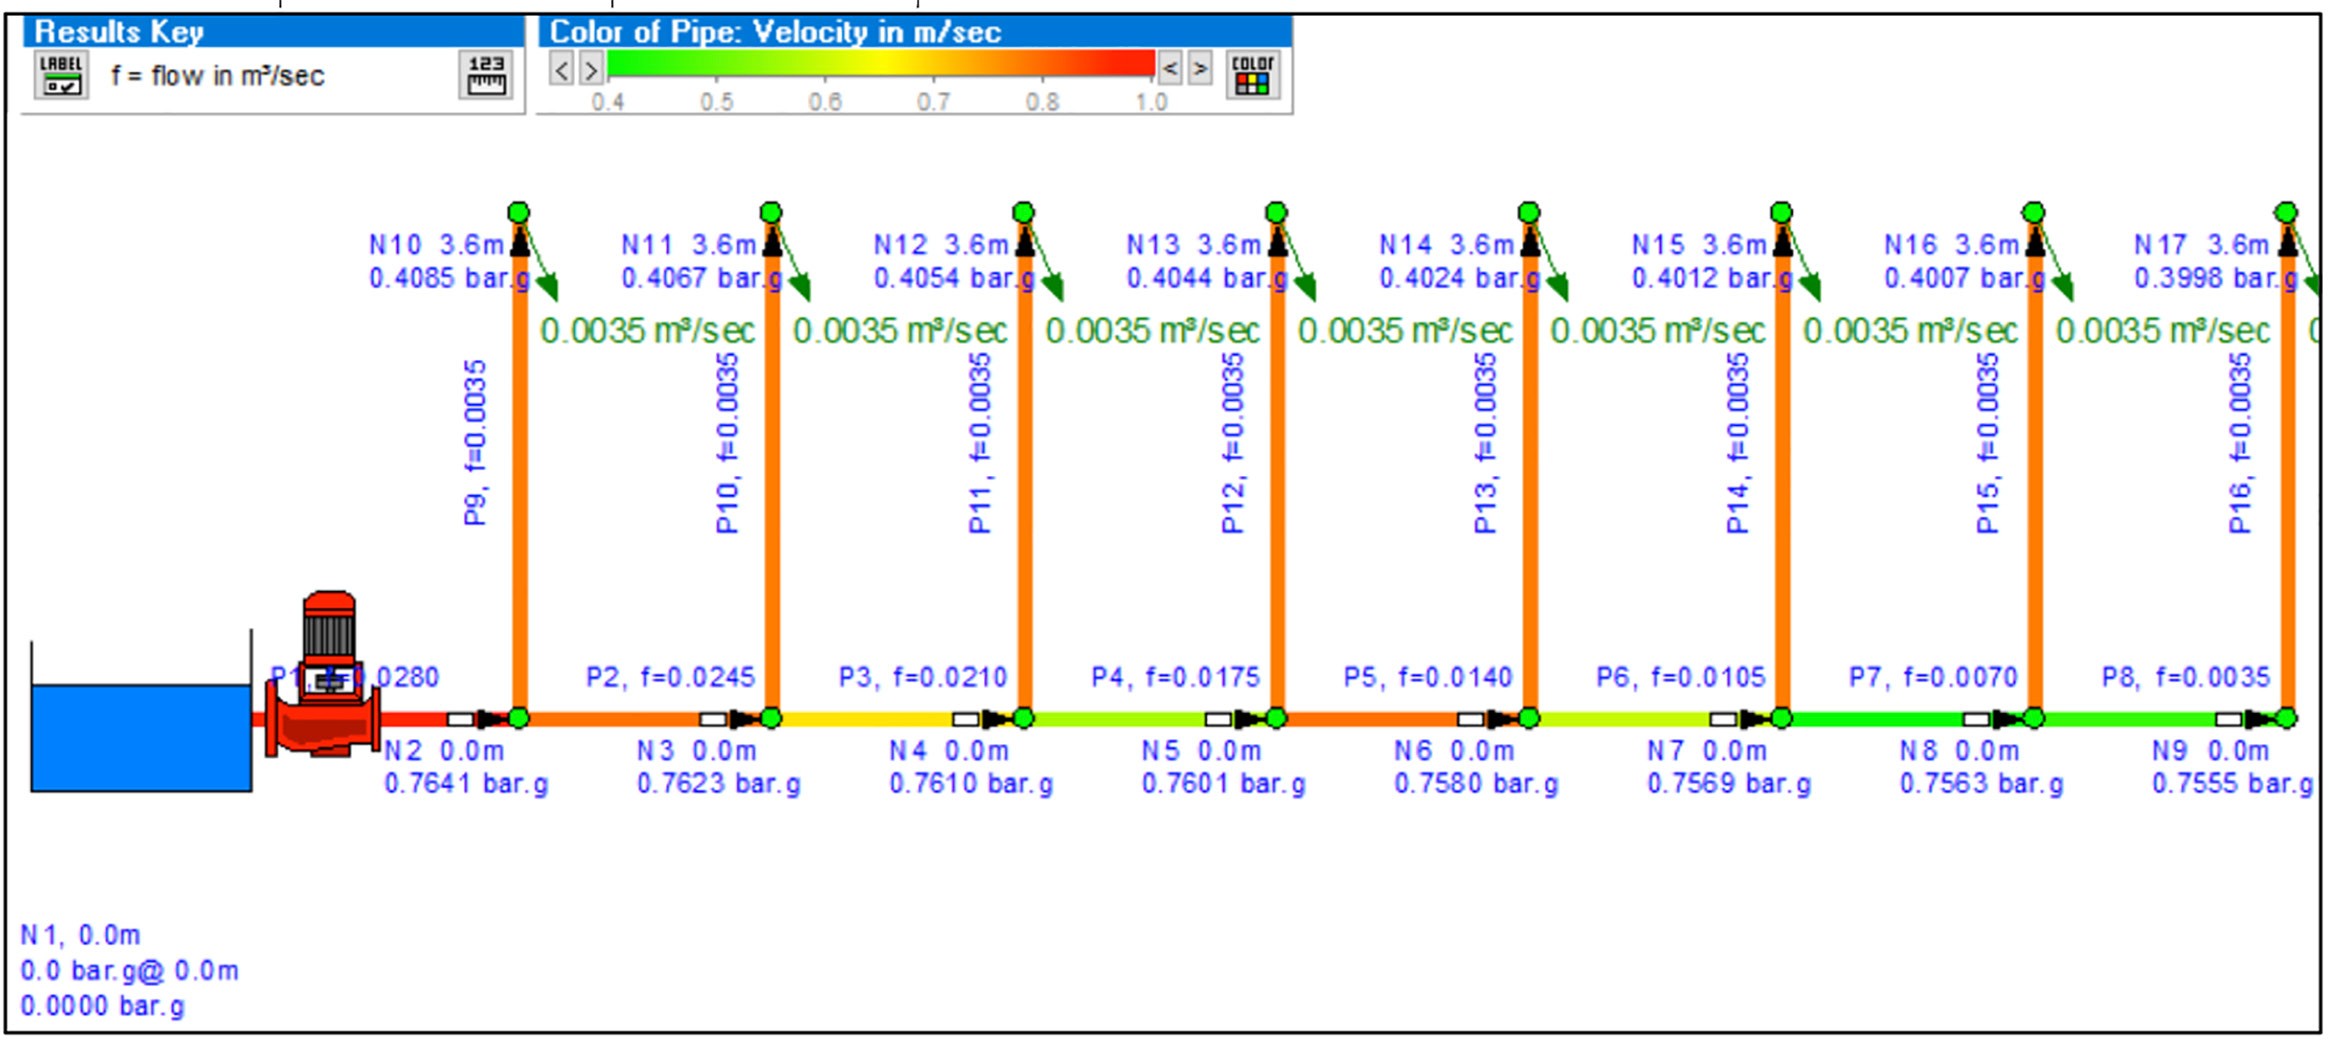Click the rotated label 'P13, f=0.0035'

pyautogui.click(x=1485, y=443)
